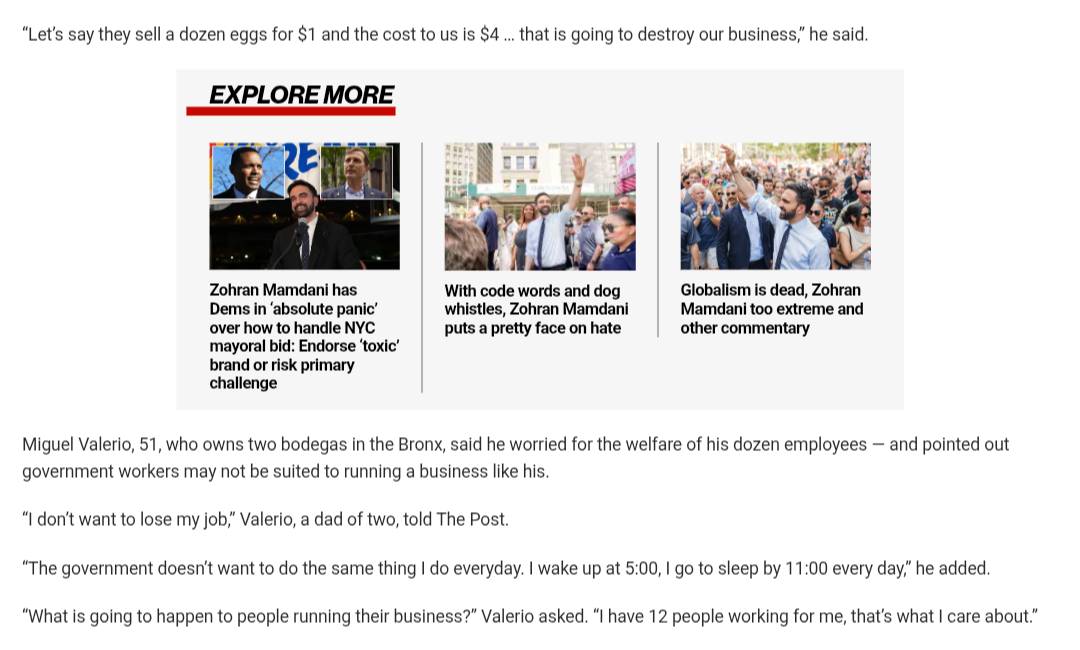Click the '12 people working for me' paragraph
Viewport: 1080px width, 650px height.
pos(530,616)
